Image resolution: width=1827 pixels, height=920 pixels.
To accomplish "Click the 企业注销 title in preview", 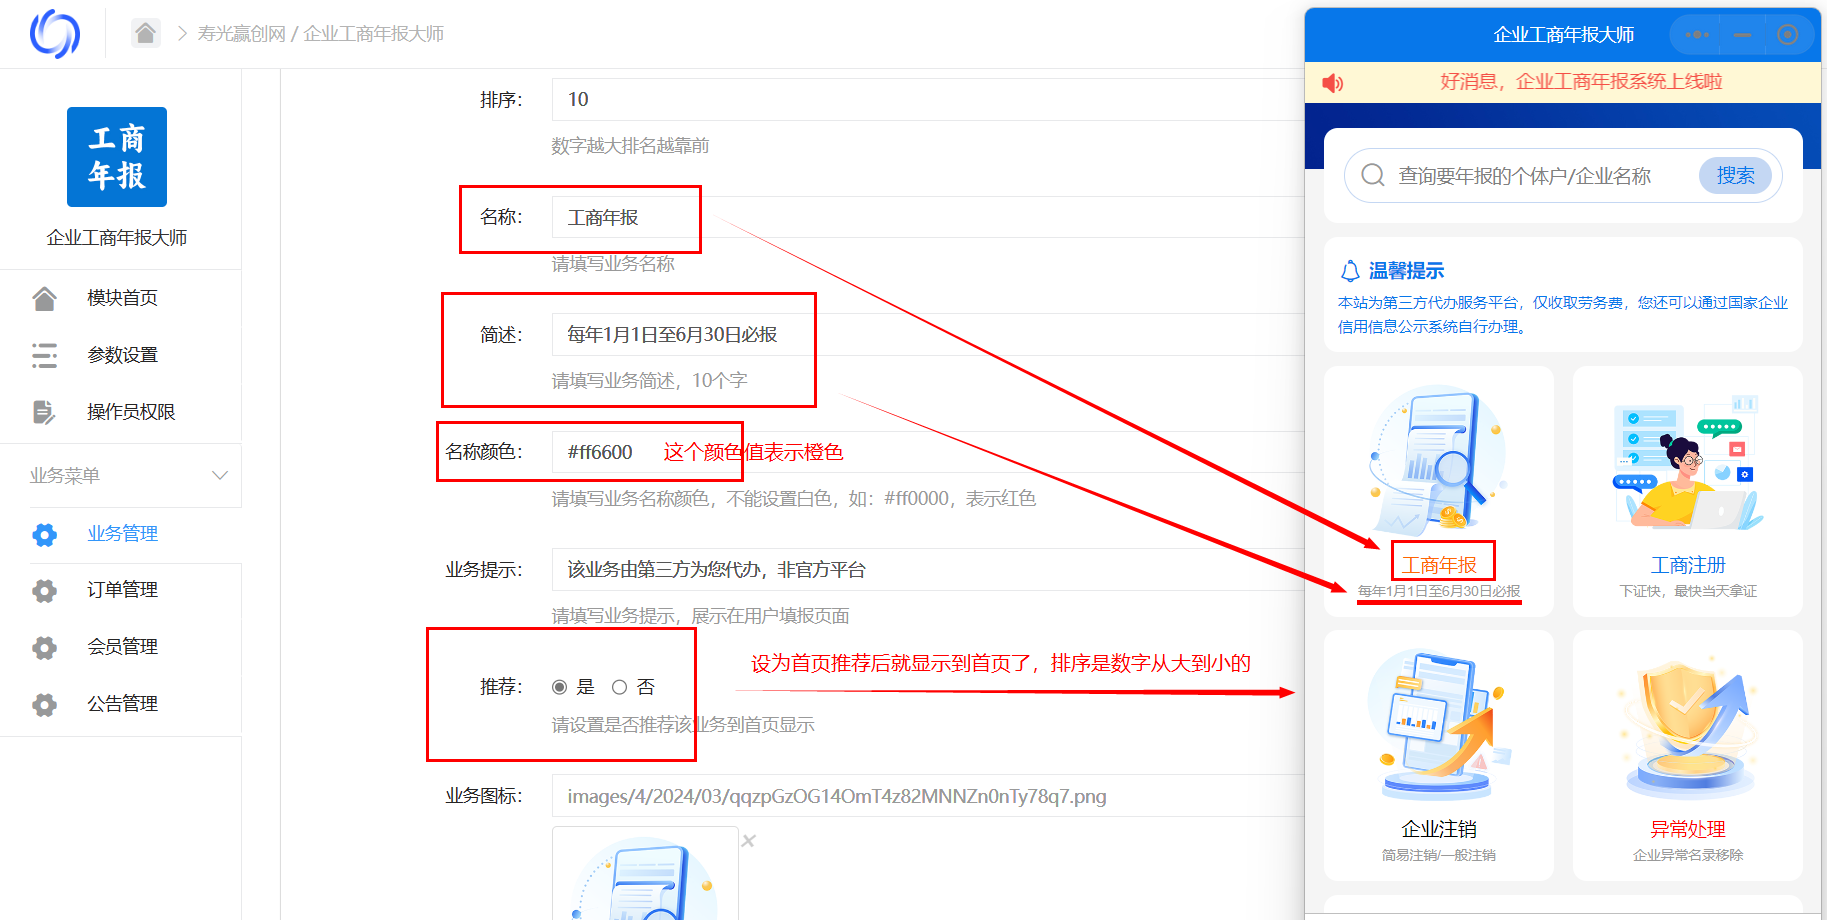I will 1439,829.
